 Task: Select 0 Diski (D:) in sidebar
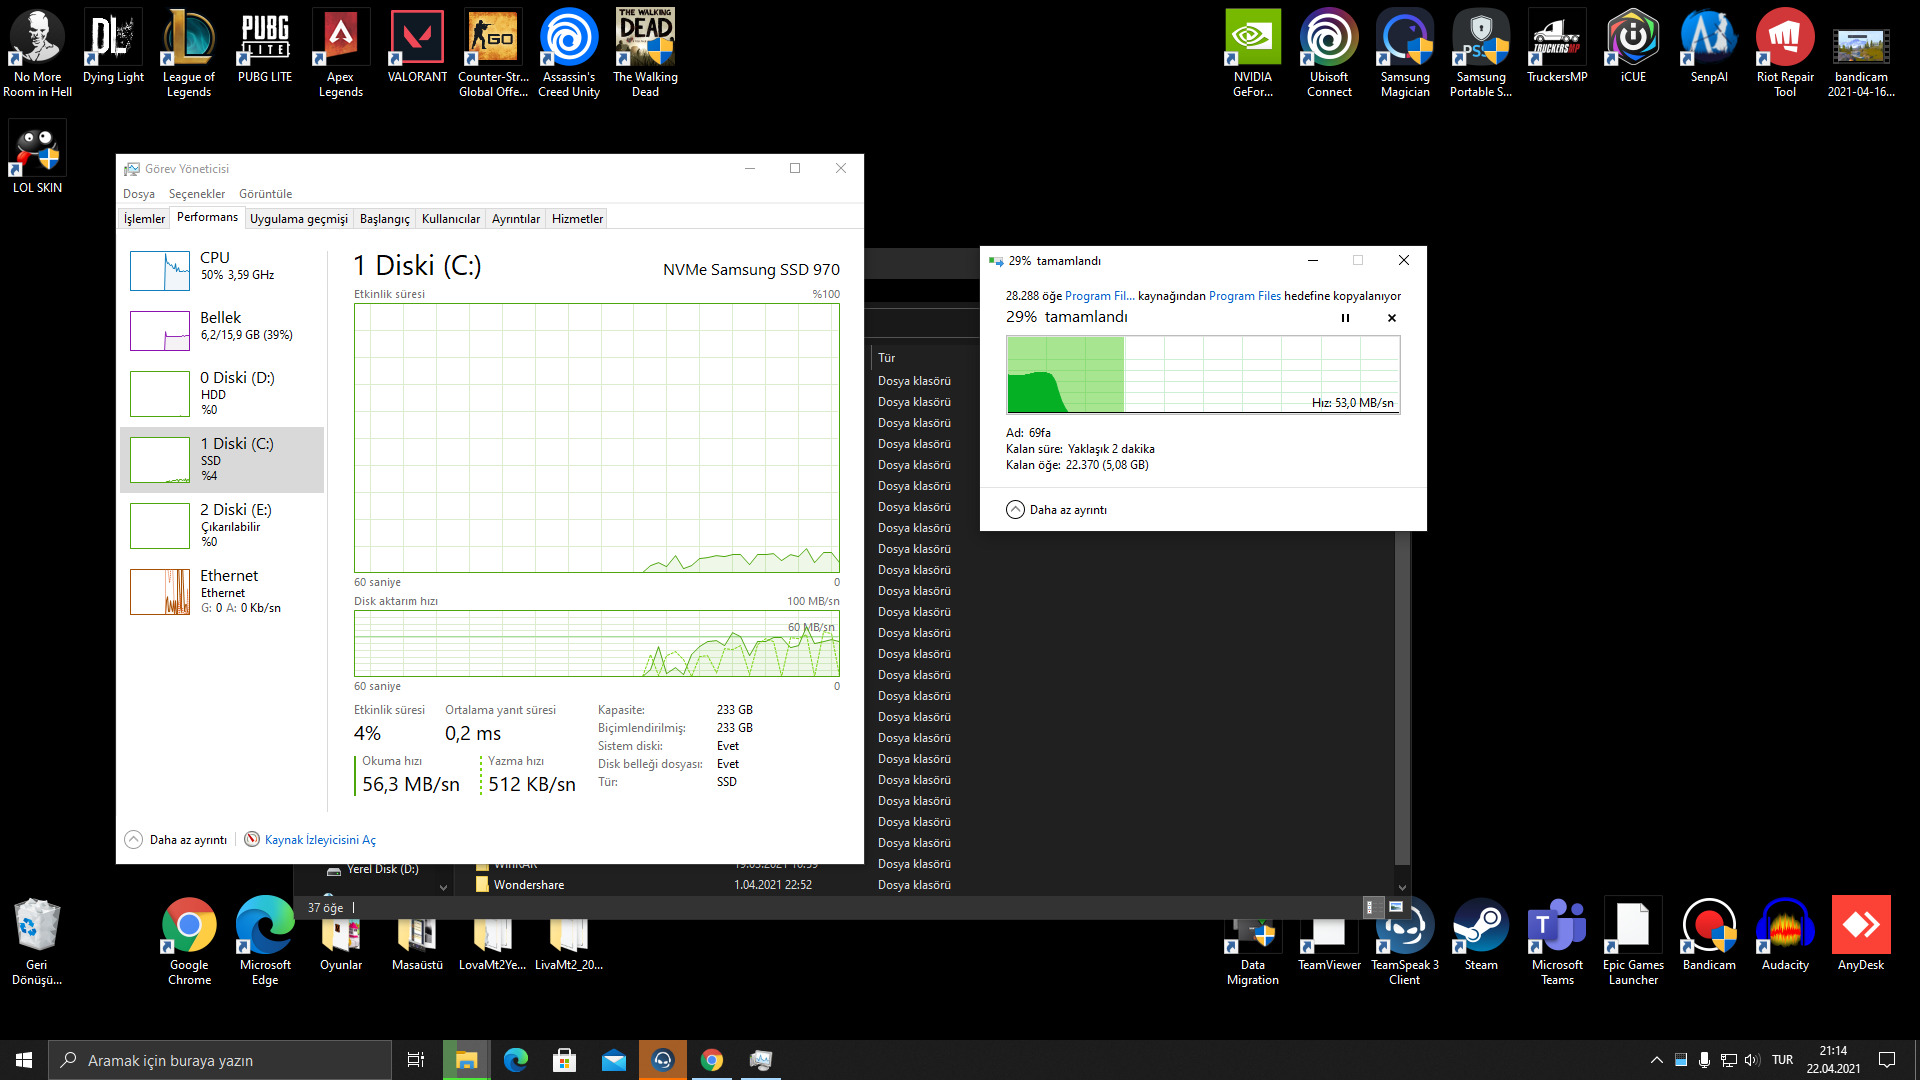(x=222, y=393)
